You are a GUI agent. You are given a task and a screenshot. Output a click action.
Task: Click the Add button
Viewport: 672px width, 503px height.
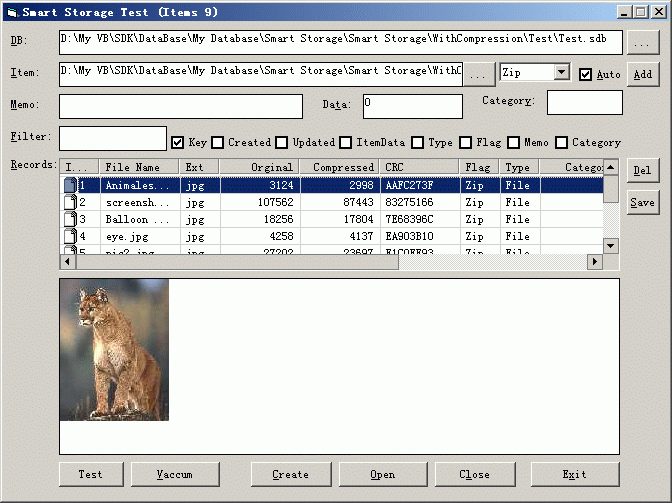click(x=642, y=74)
